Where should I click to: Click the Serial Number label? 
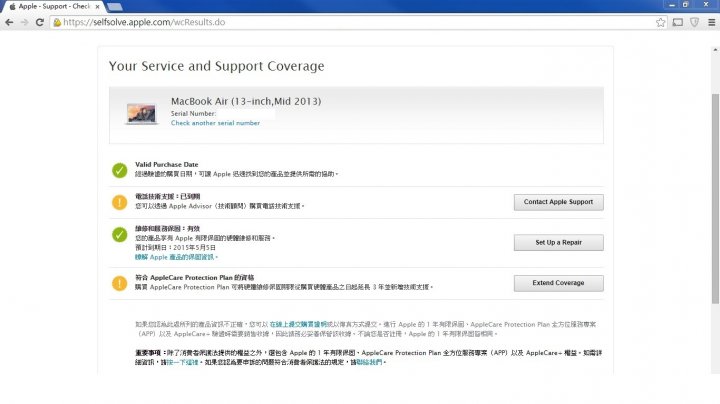point(193,113)
